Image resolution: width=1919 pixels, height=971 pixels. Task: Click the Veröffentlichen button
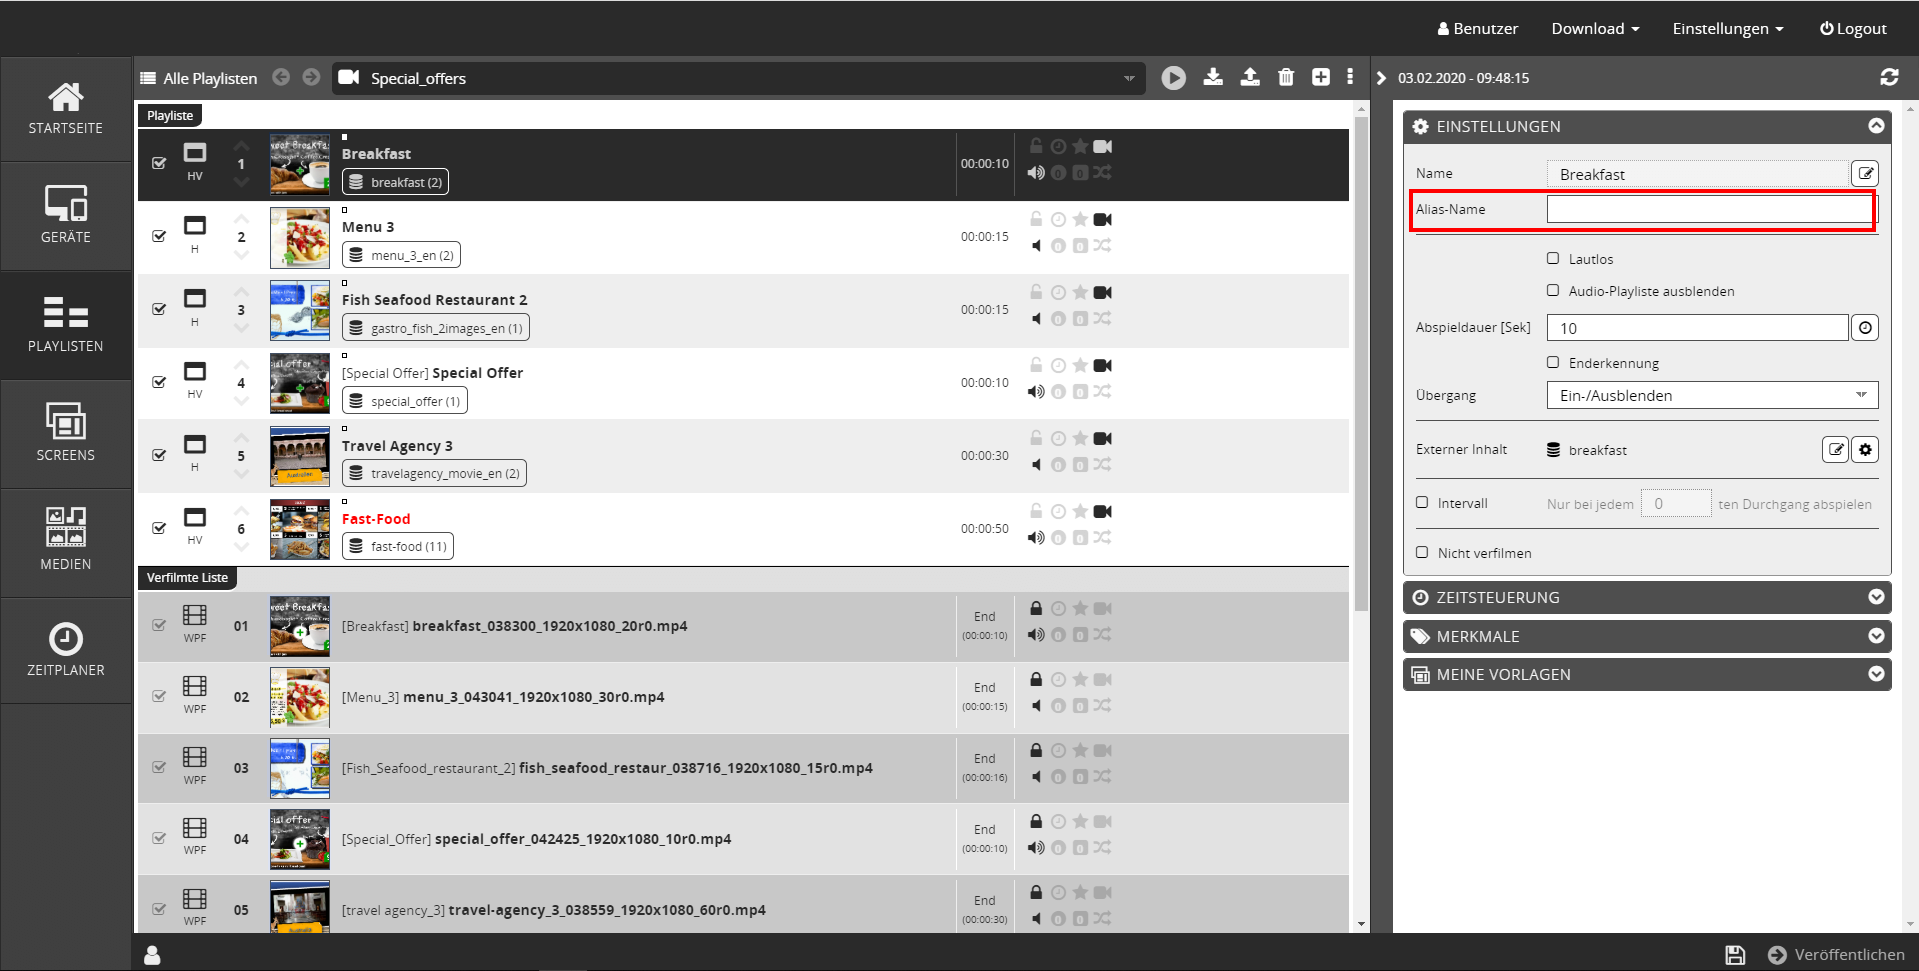tap(1836, 955)
